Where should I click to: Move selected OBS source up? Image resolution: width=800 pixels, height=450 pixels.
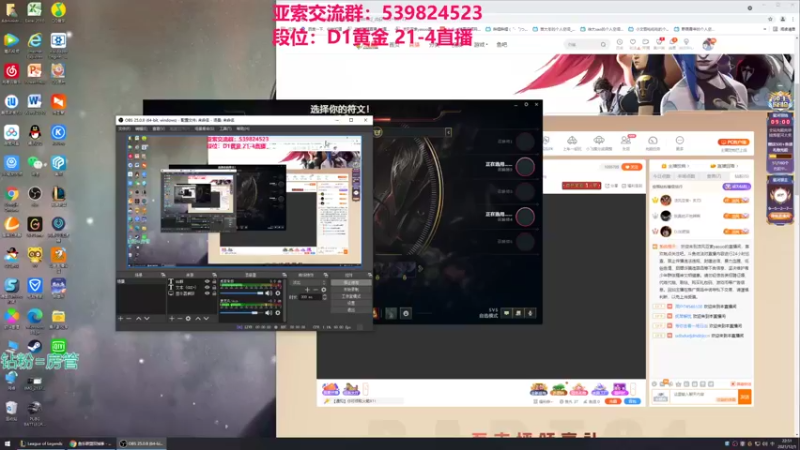click(x=198, y=318)
